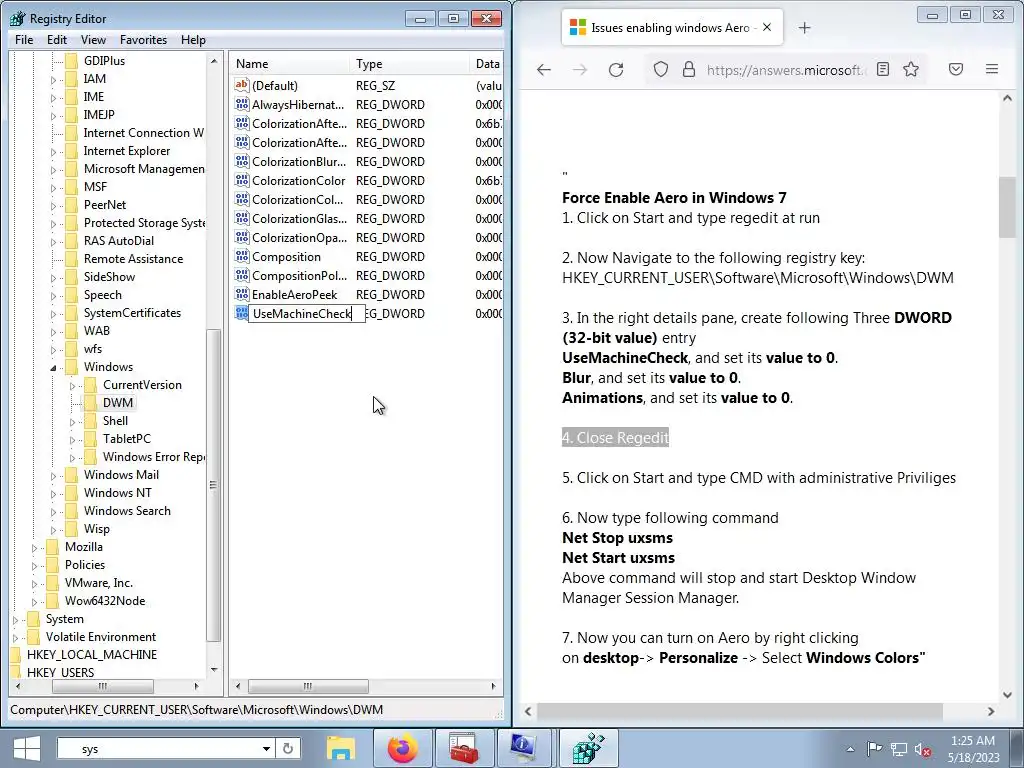Switch to Firefox on the taskbar
1024x768 pixels.
pyautogui.click(x=402, y=748)
